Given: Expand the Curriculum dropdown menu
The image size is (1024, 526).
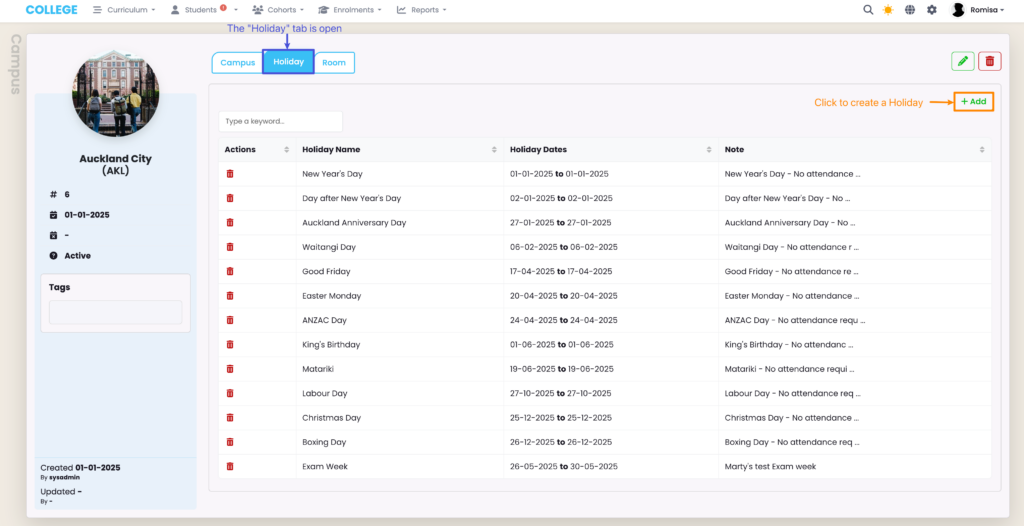Looking at the screenshot, I should 124,10.
